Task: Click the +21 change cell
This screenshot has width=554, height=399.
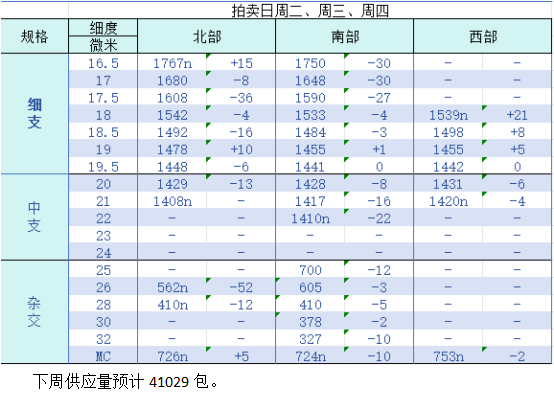Action: [517, 115]
